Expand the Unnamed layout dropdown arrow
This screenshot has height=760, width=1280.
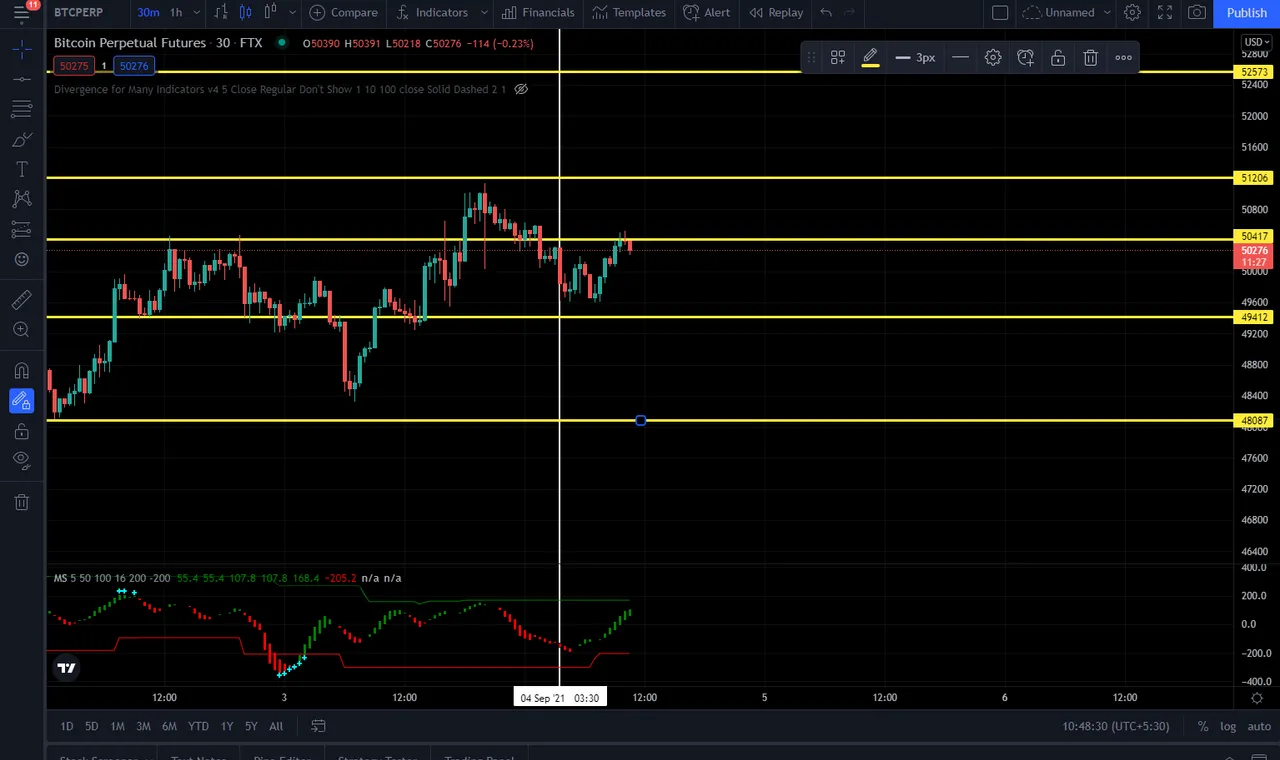[1106, 13]
